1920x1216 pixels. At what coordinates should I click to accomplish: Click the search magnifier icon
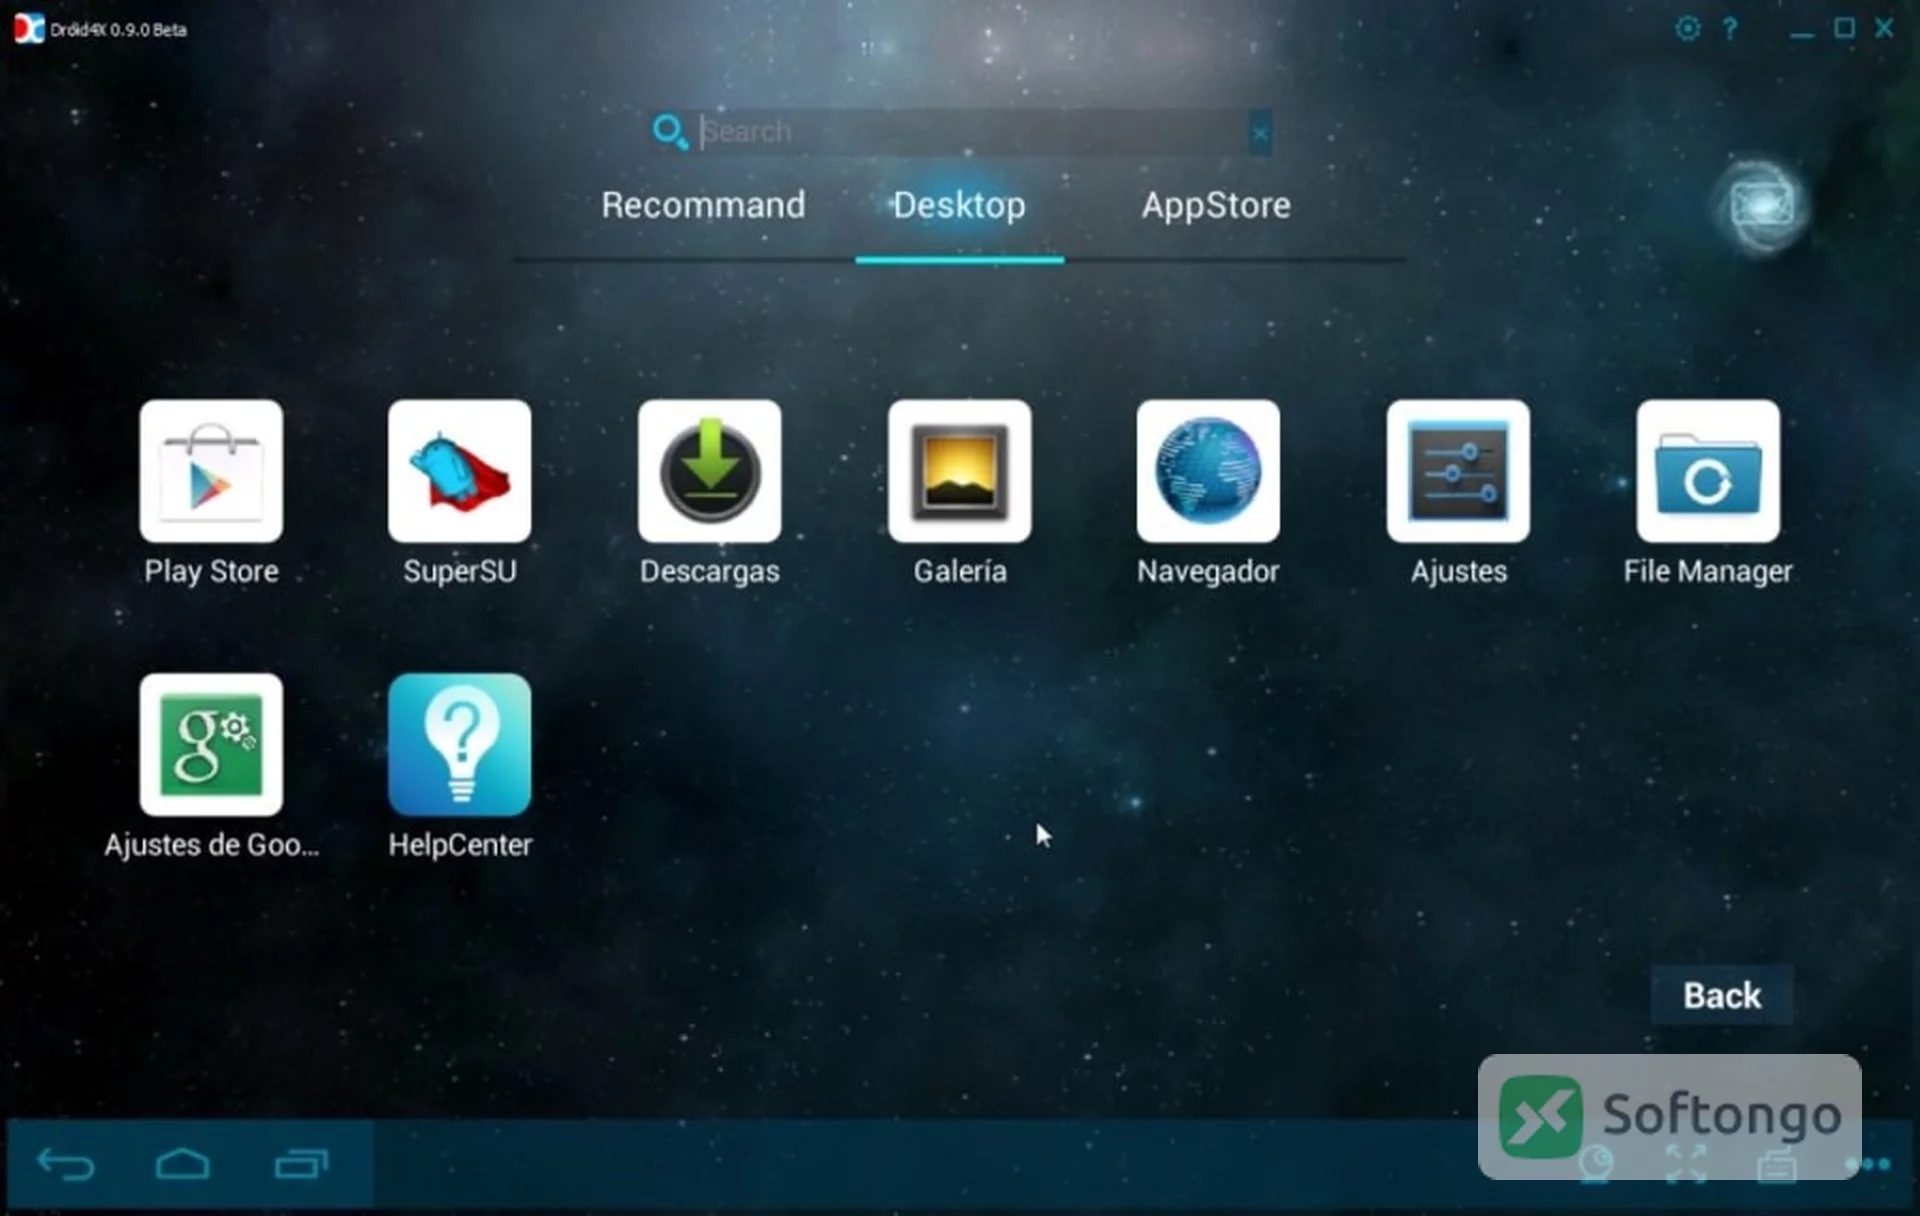(x=669, y=131)
